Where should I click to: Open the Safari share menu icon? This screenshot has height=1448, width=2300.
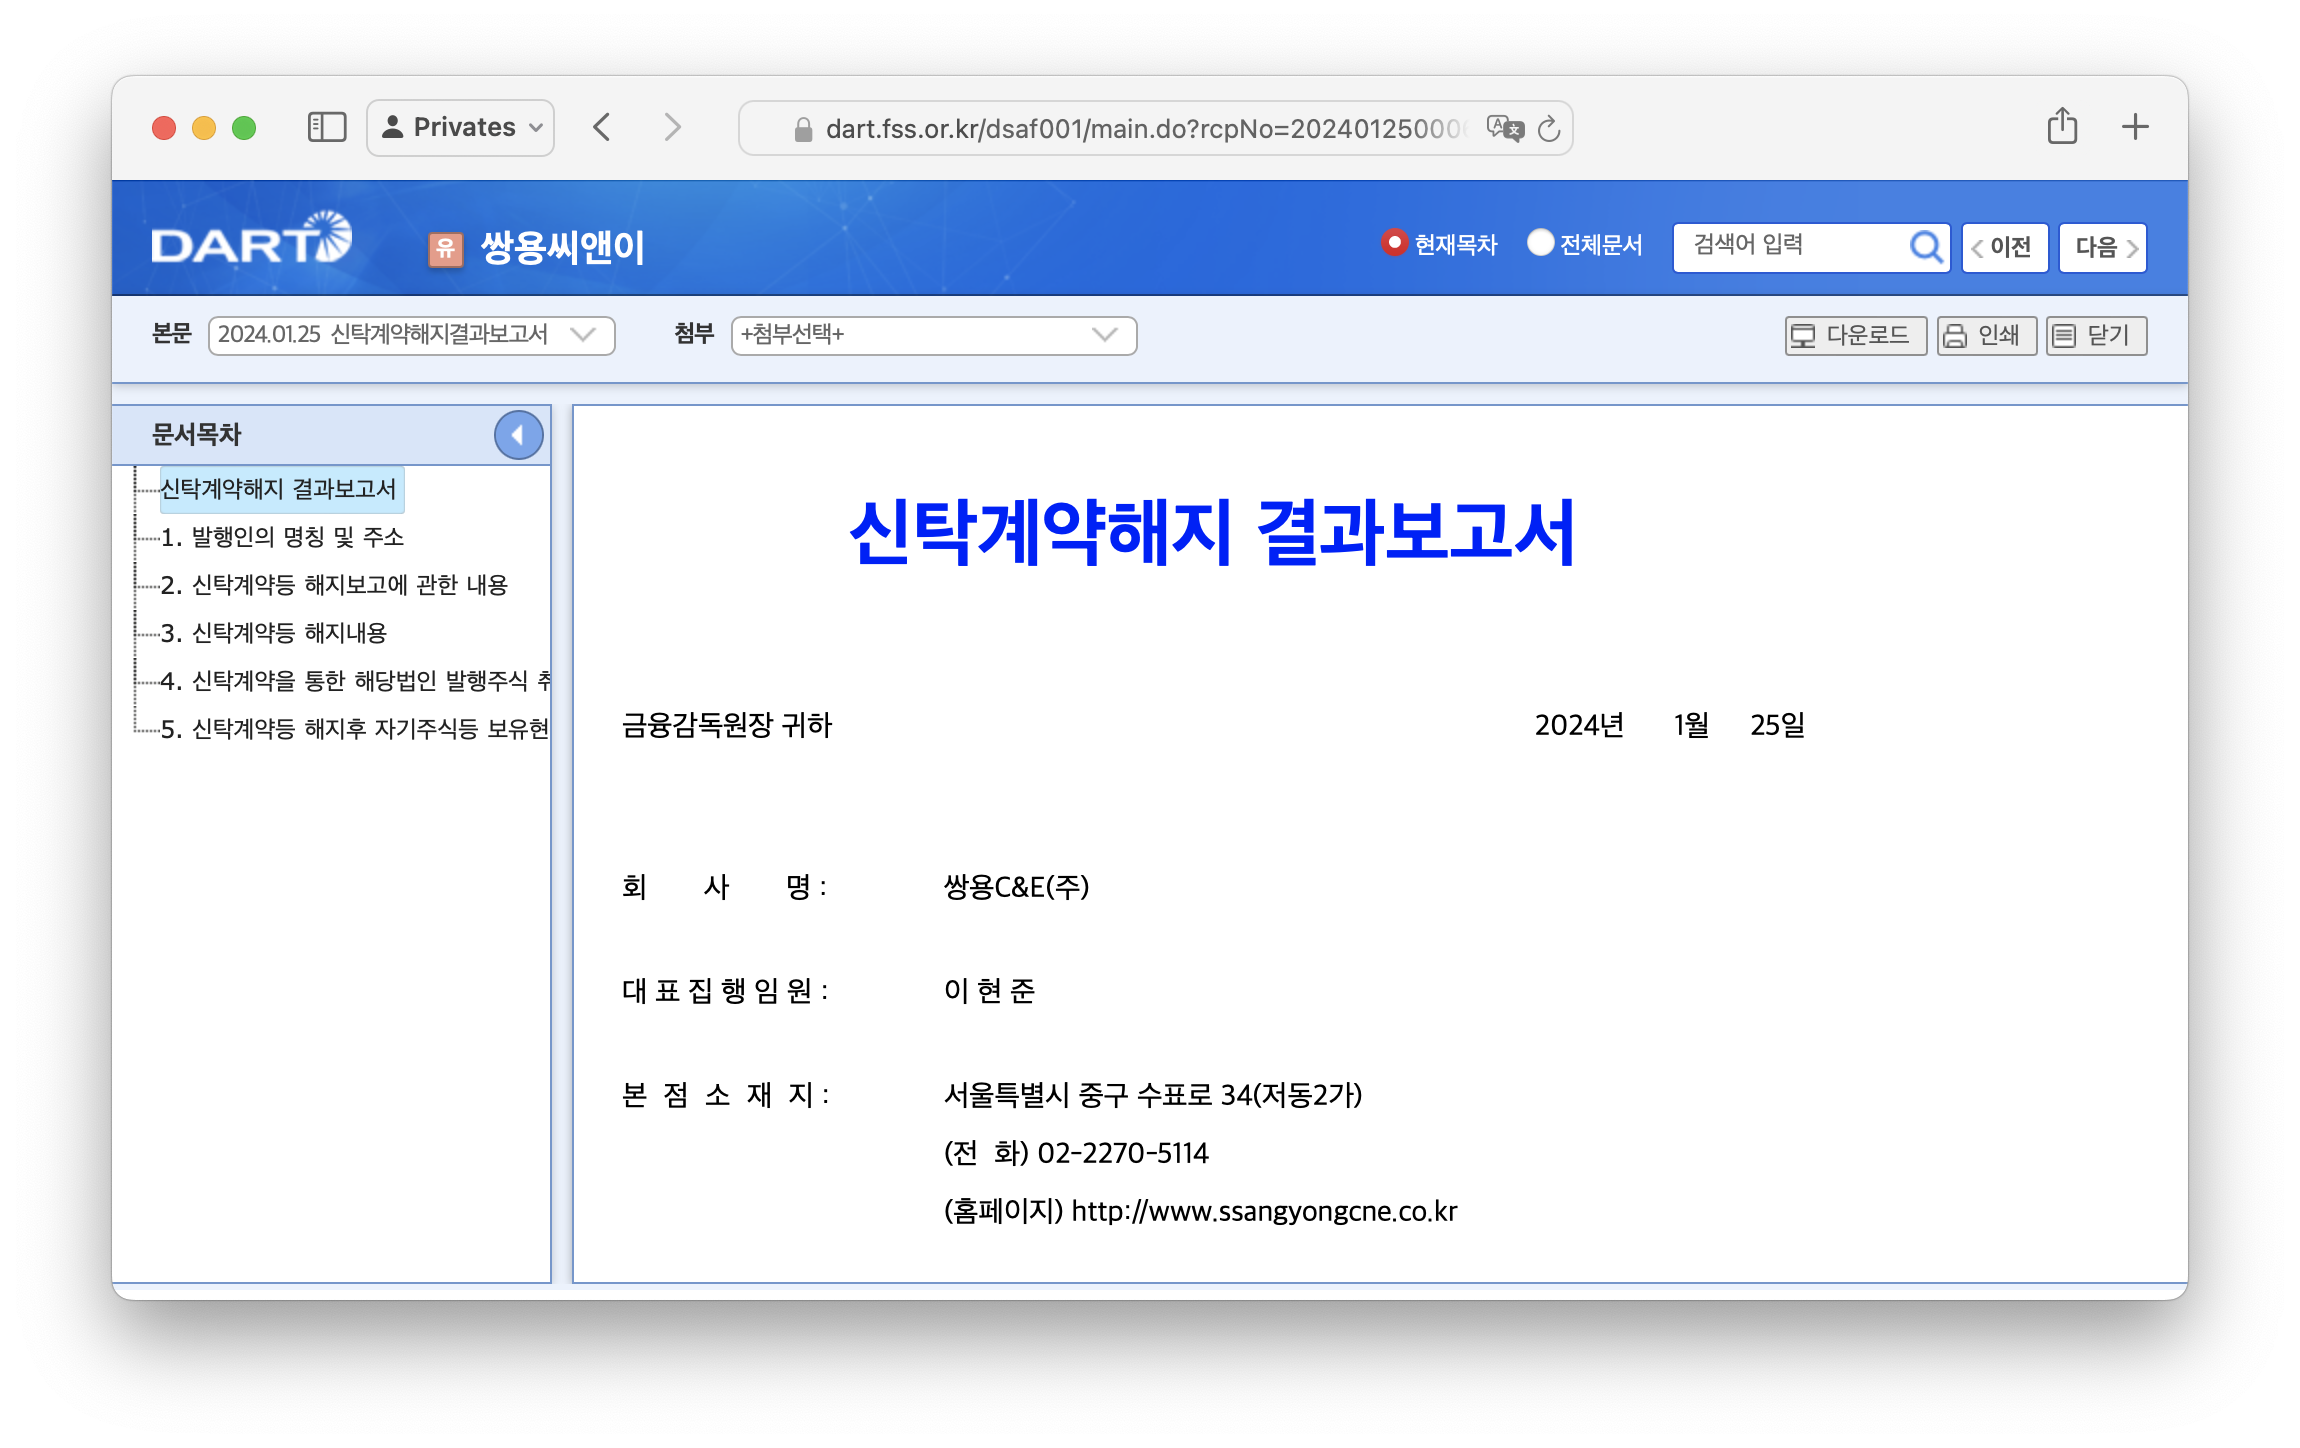2062,127
